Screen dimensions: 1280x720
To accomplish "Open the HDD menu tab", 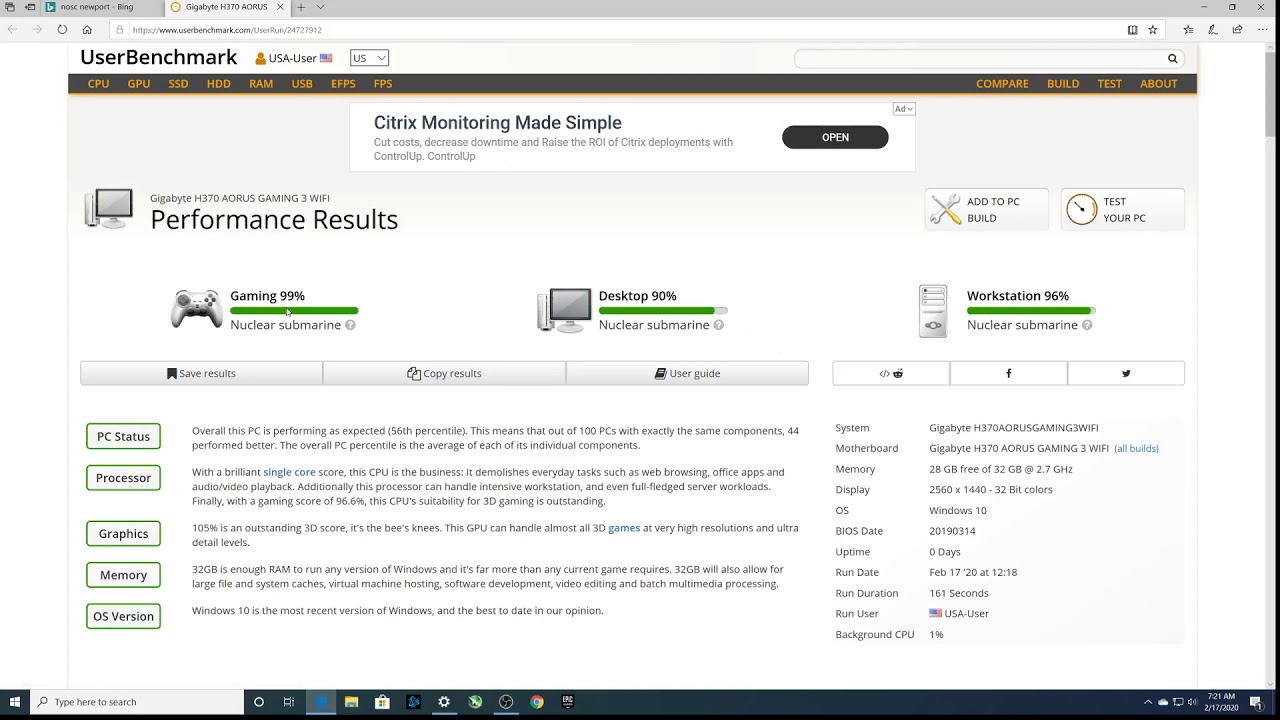I will pyautogui.click(x=219, y=84).
